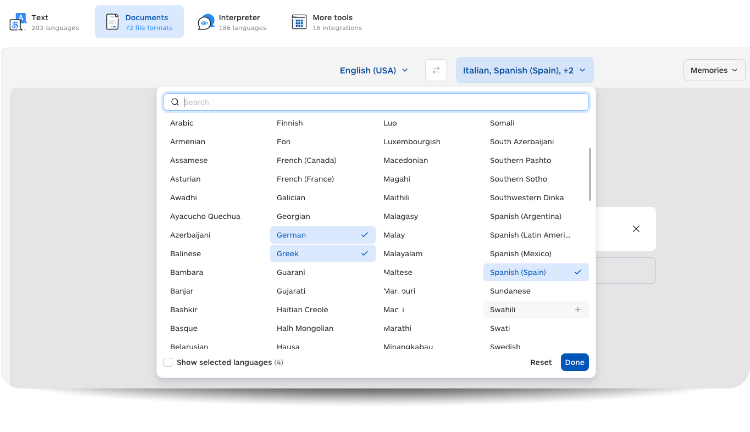Viewport: 750px width, 432px height.
Task: Enable Show selected languages checkbox
Action: (x=168, y=362)
